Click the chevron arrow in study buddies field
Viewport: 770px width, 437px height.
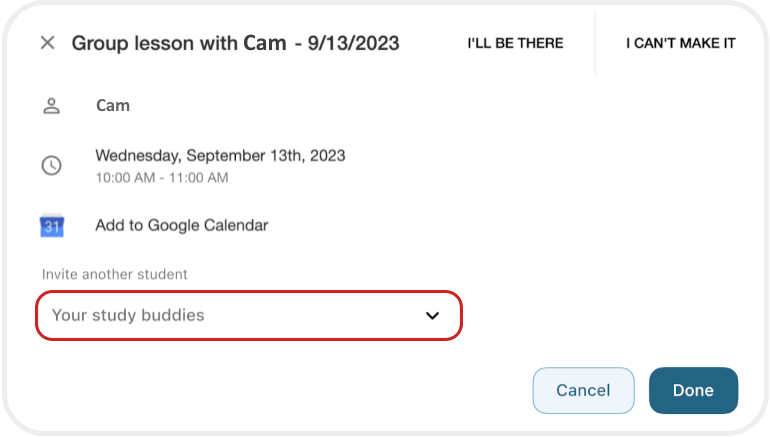click(x=432, y=315)
